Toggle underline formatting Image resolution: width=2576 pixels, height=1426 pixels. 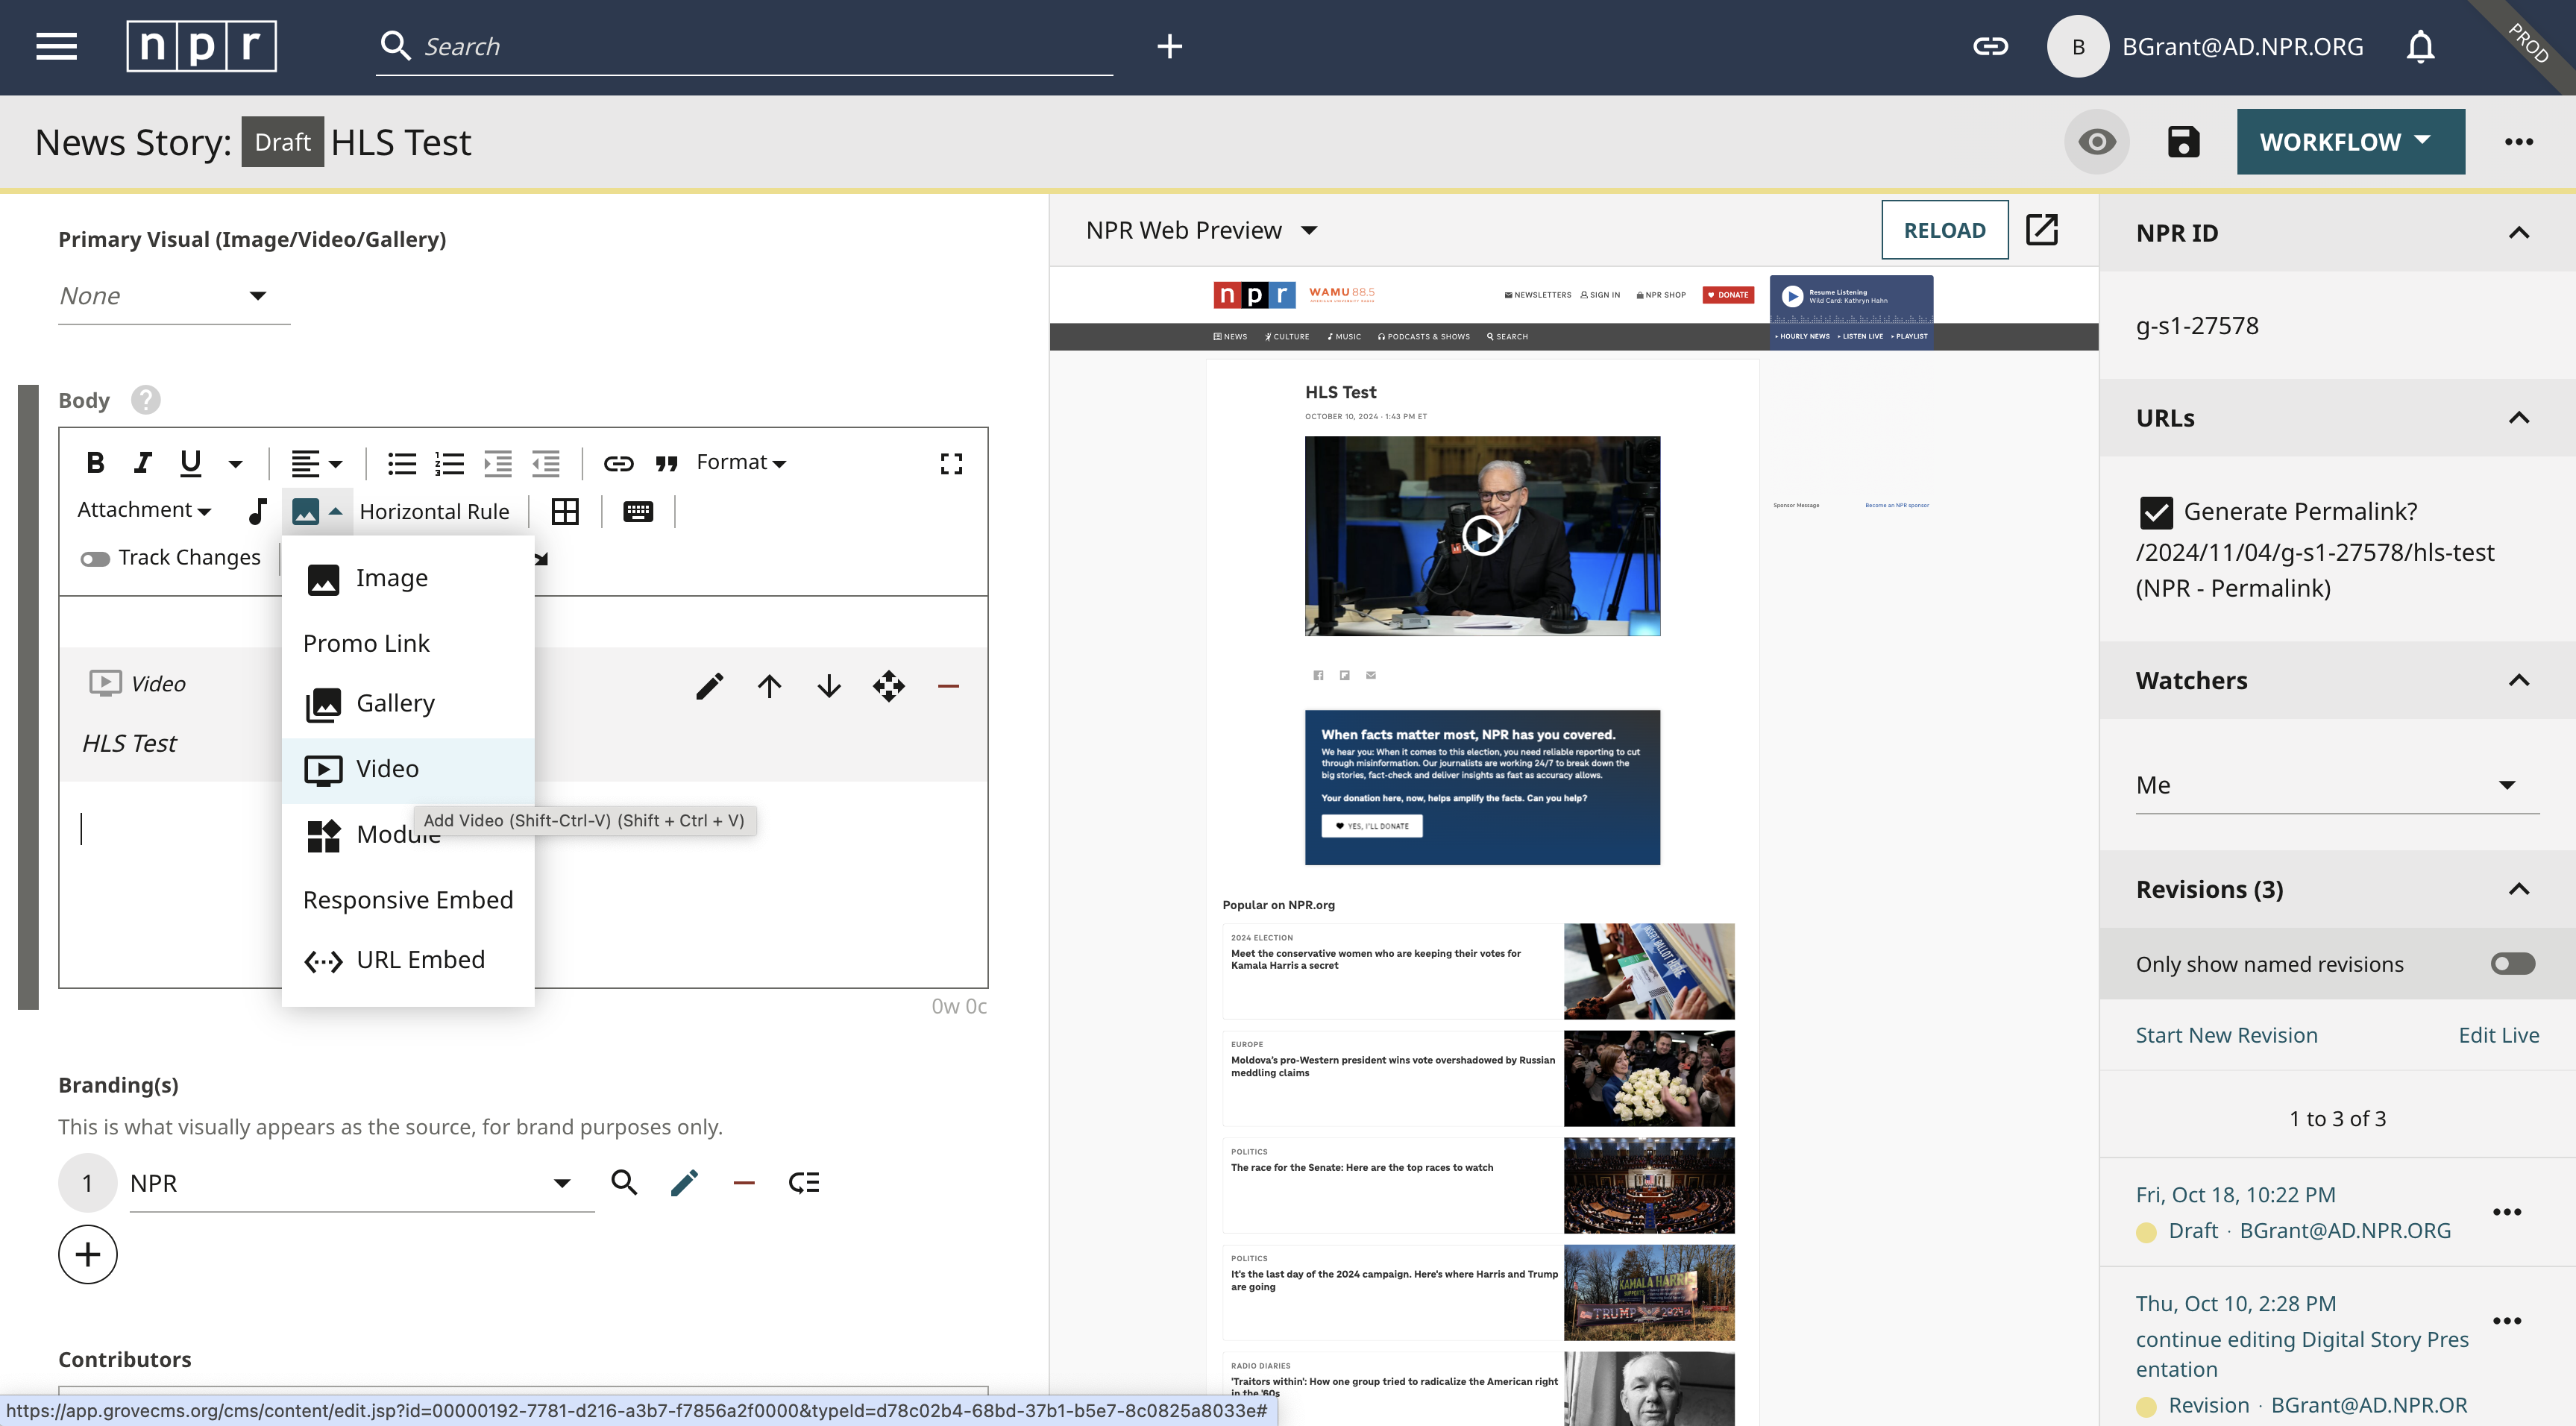(x=190, y=463)
